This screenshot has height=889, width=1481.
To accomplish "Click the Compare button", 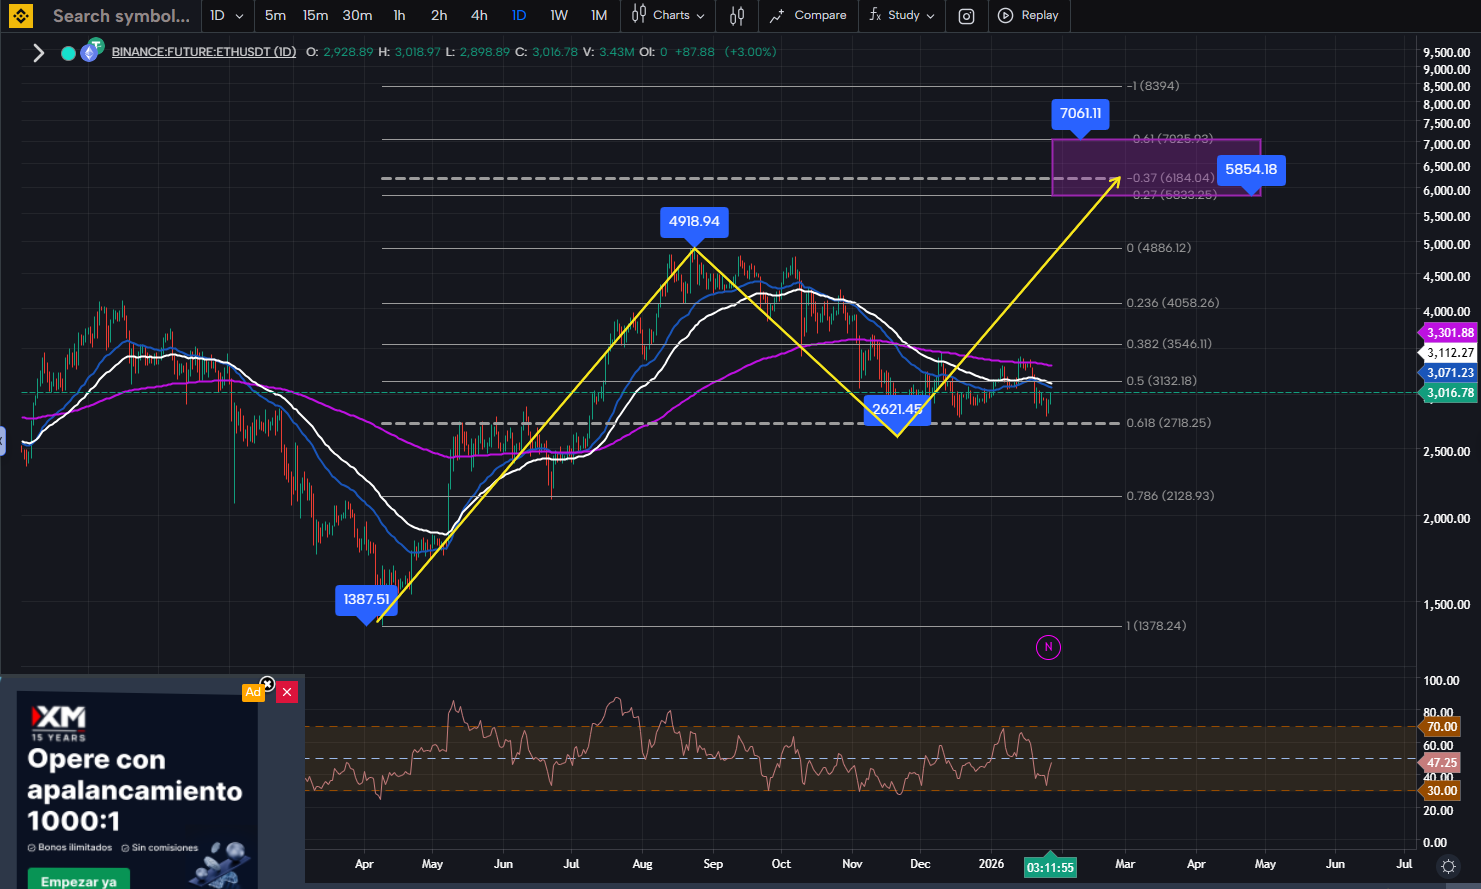I will point(808,16).
